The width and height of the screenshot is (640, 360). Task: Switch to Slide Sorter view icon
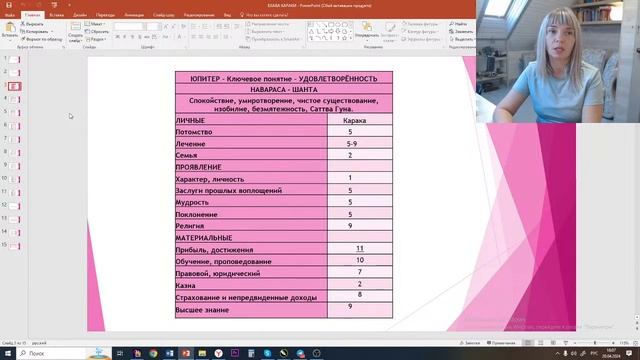[x=540, y=343]
